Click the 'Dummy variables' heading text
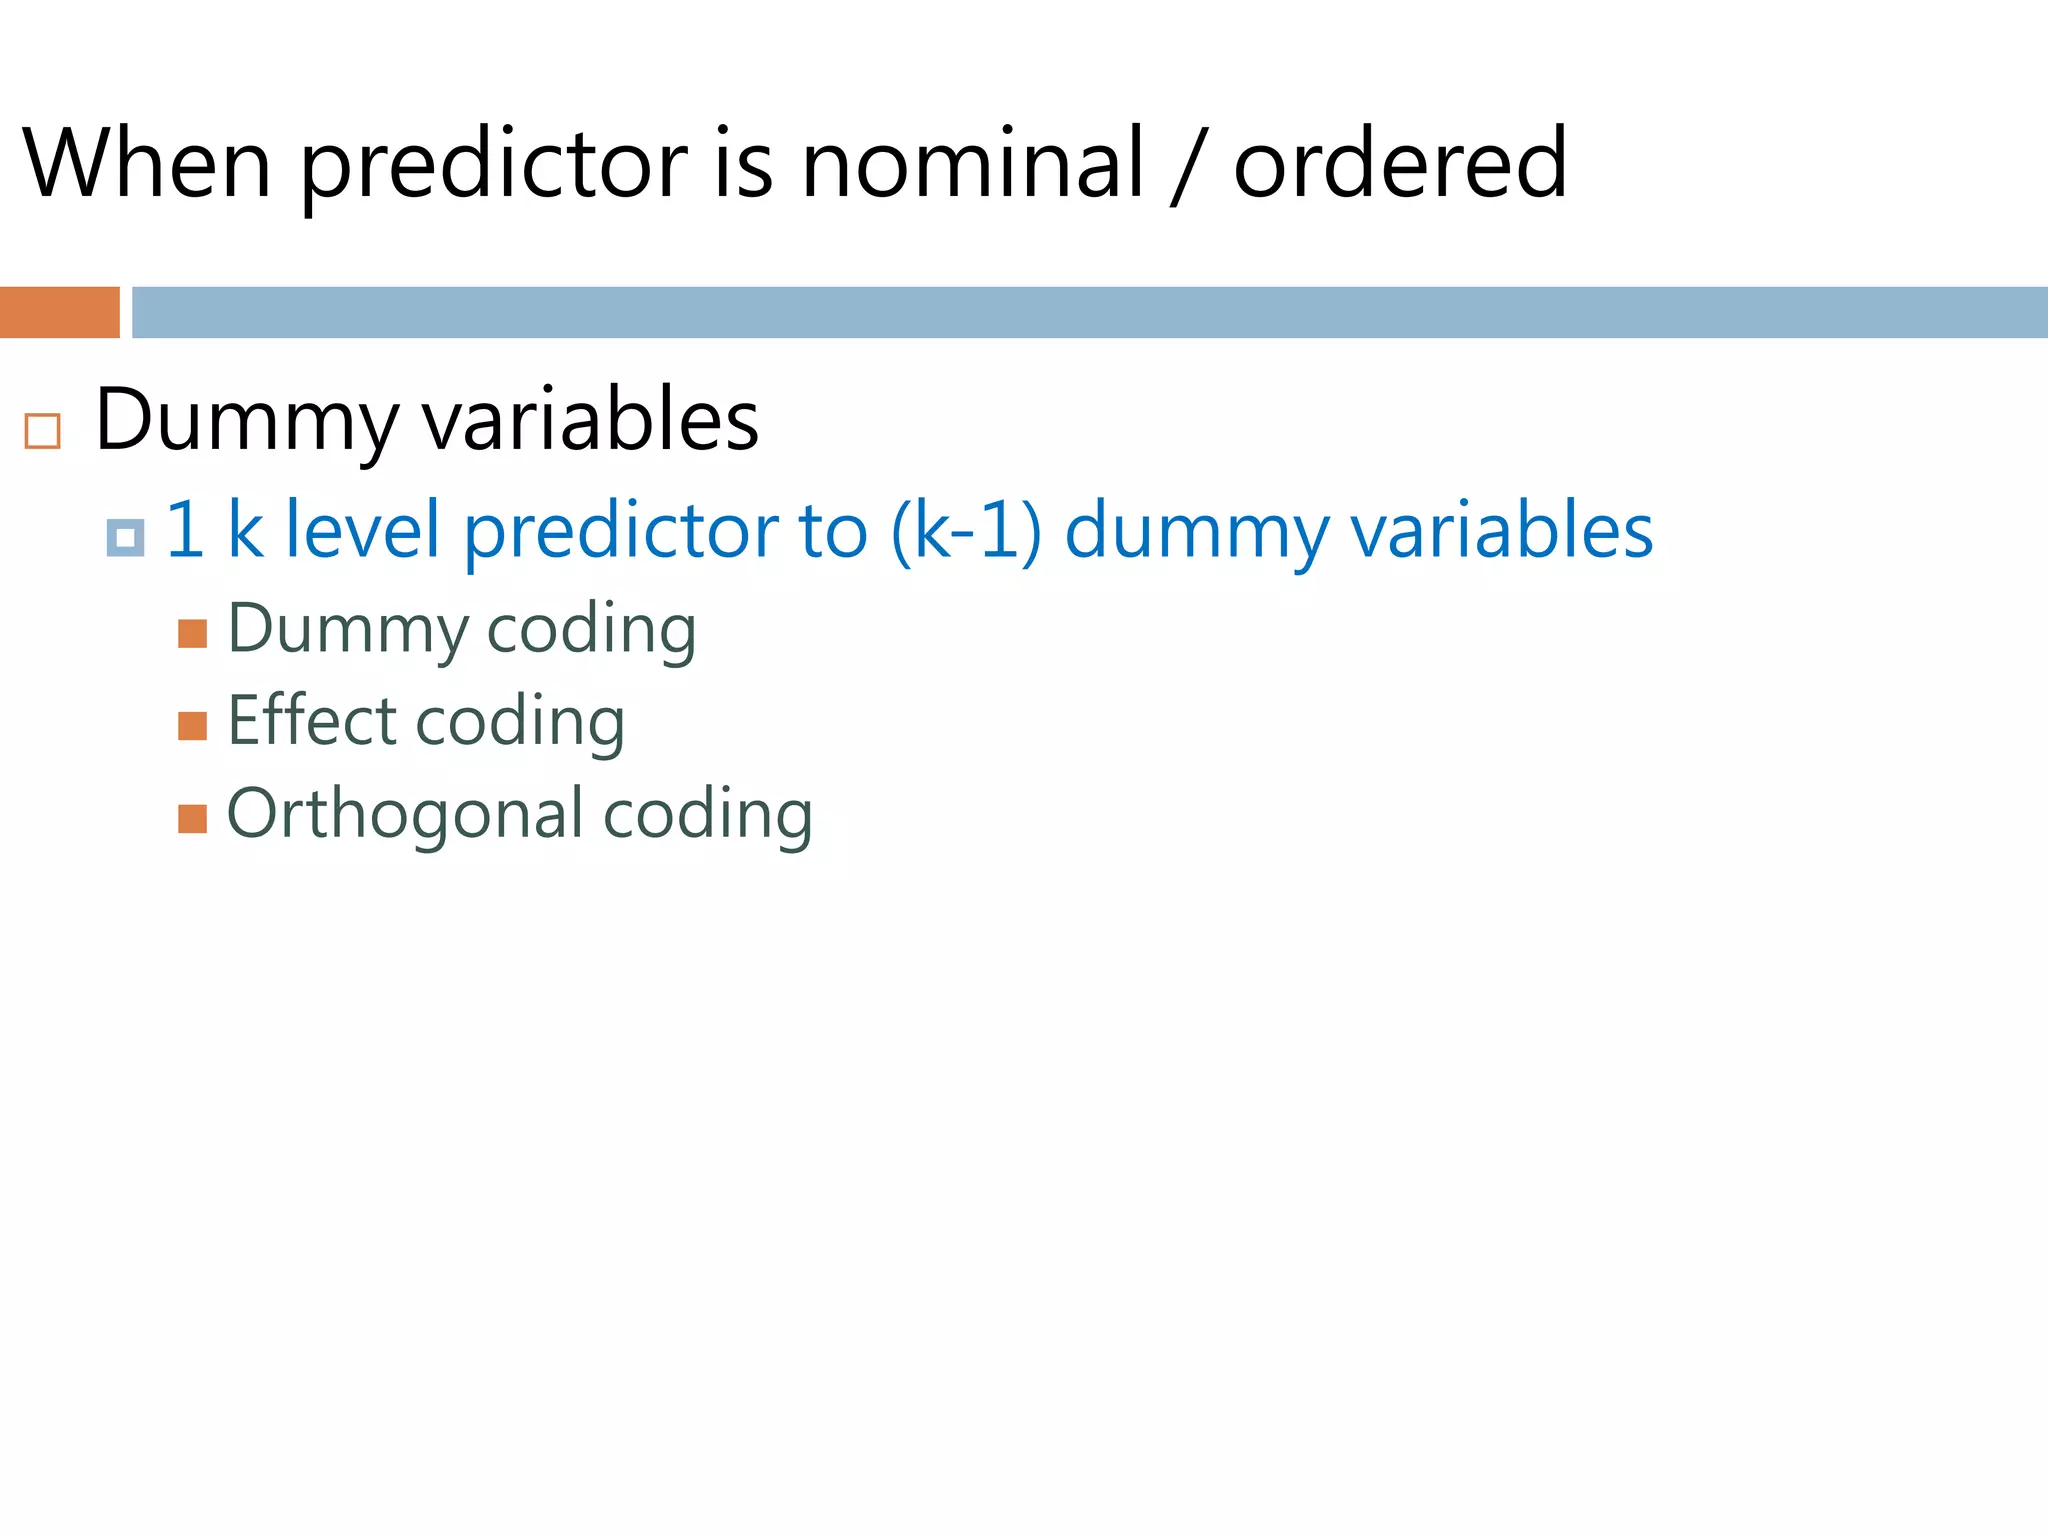Viewport: 2048px width, 1536px height. tap(427, 422)
